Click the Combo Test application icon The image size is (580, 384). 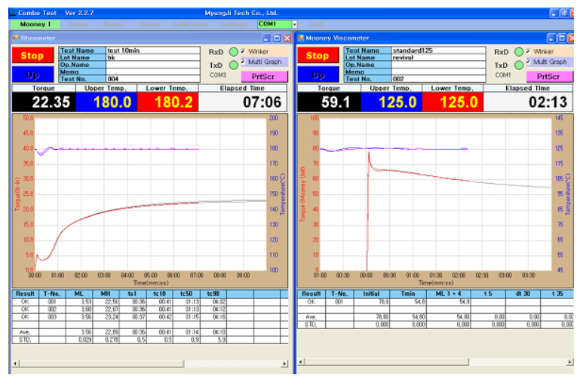tap(13, 13)
